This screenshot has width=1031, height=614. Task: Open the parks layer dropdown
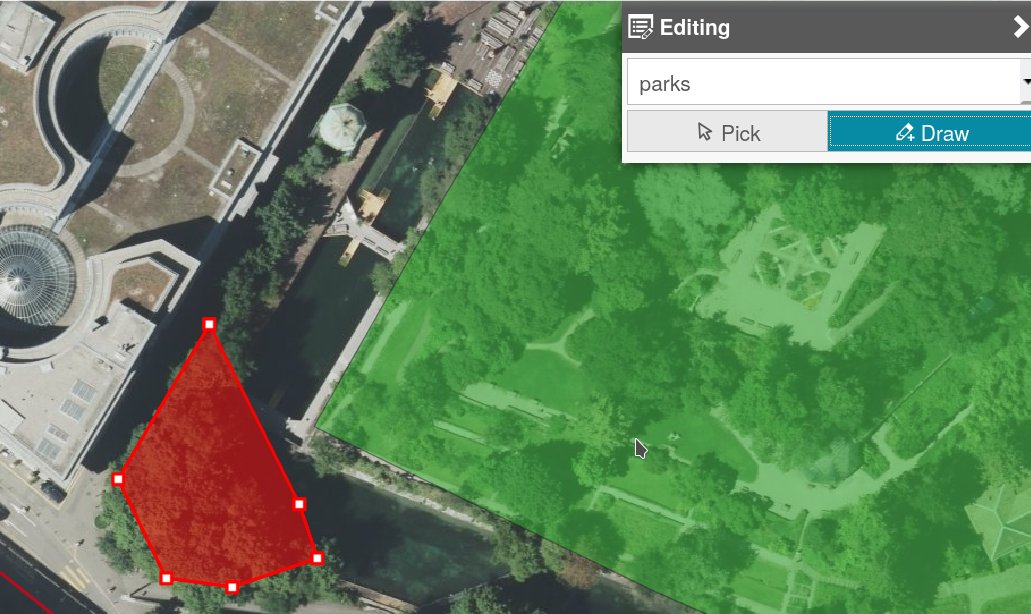pyautogui.click(x=828, y=82)
